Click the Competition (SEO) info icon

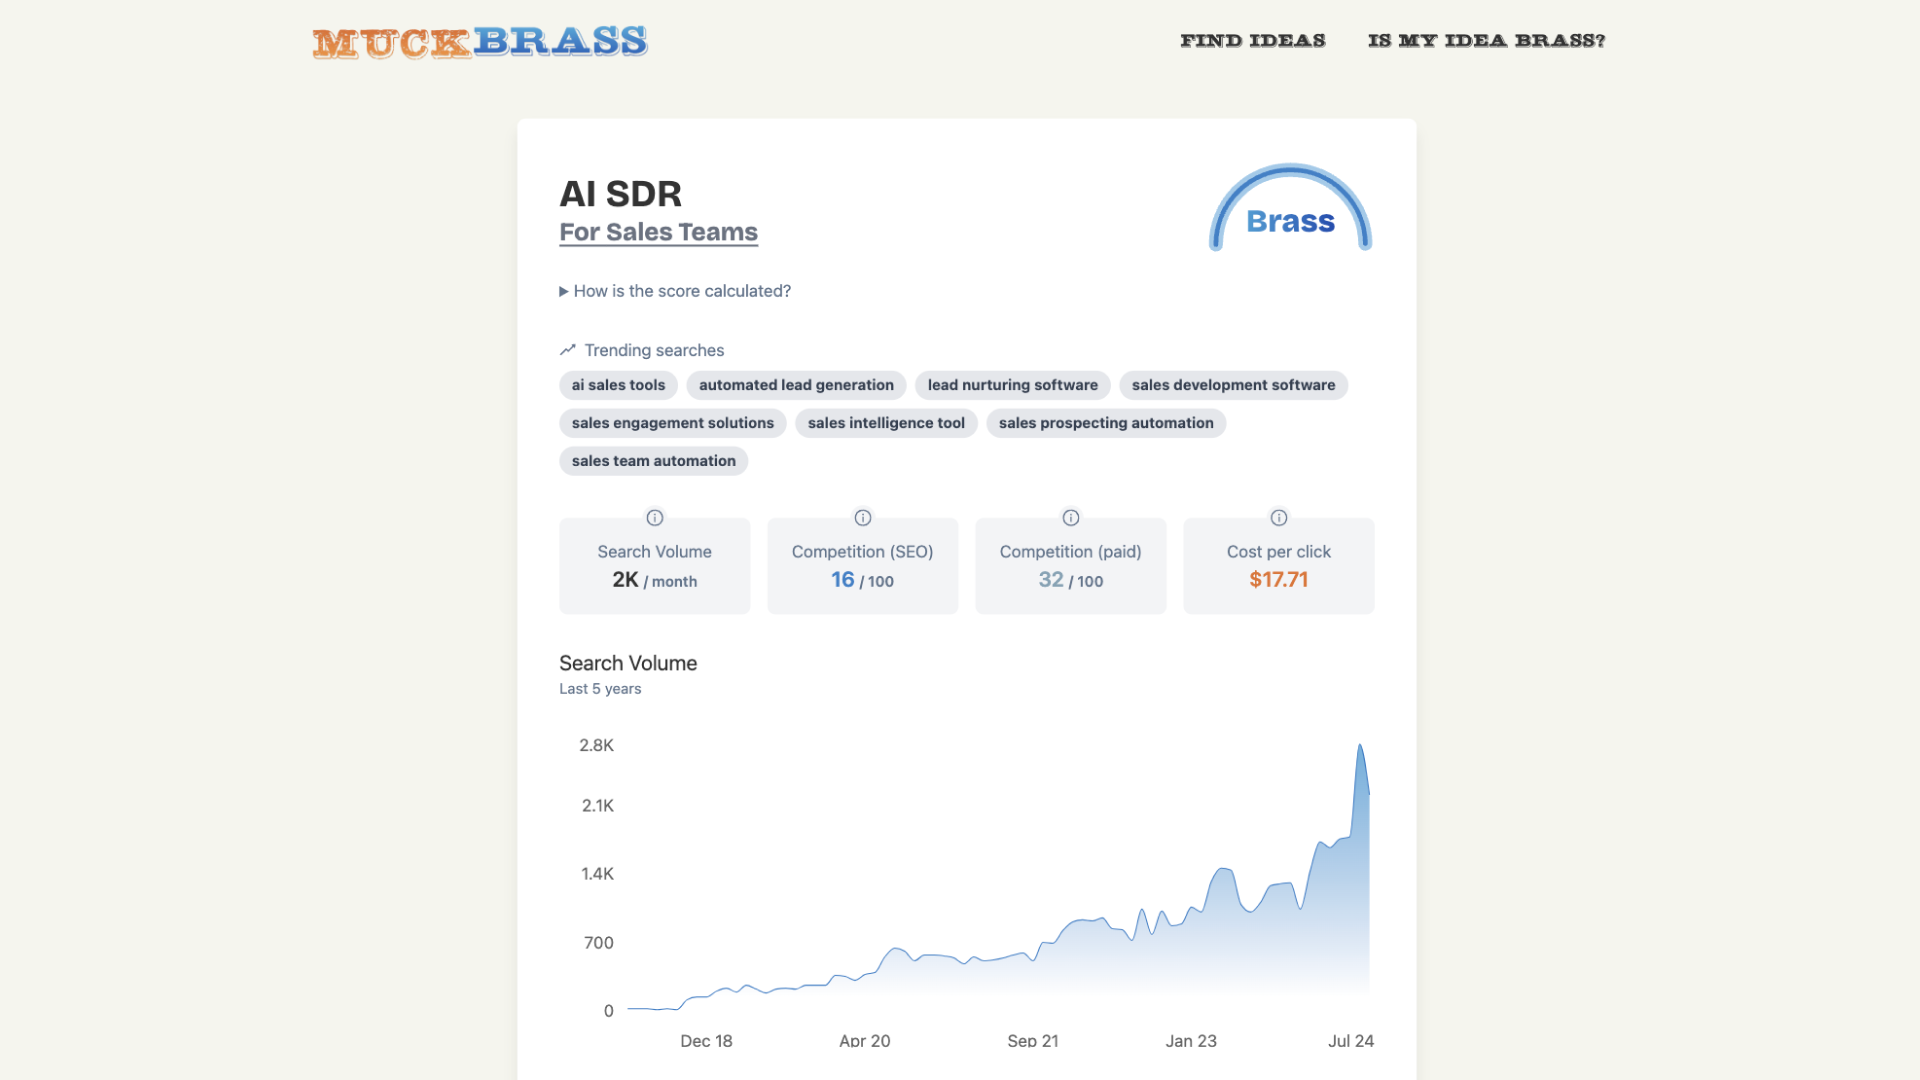863,518
